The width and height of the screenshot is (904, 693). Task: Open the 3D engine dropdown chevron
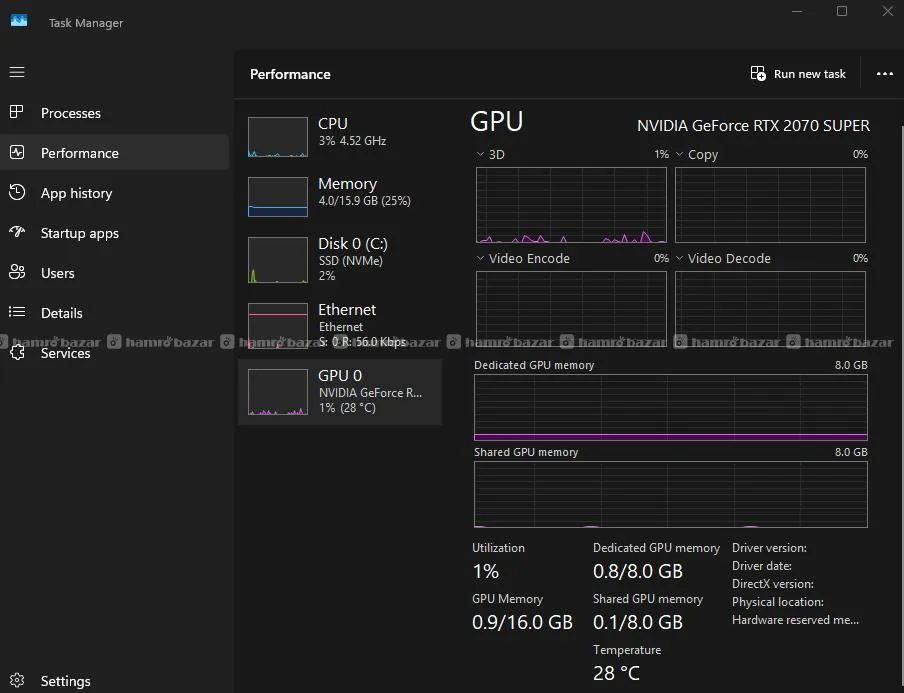coord(480,154)
